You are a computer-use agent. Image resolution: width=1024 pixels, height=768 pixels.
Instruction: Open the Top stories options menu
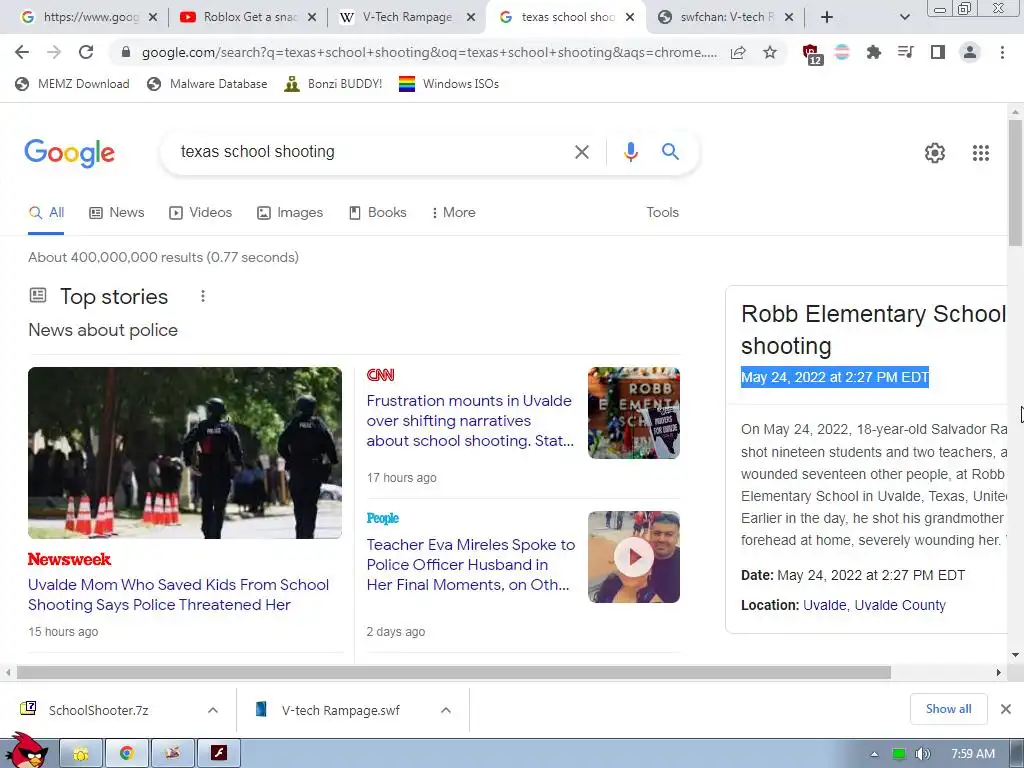[x=203, y=296]
